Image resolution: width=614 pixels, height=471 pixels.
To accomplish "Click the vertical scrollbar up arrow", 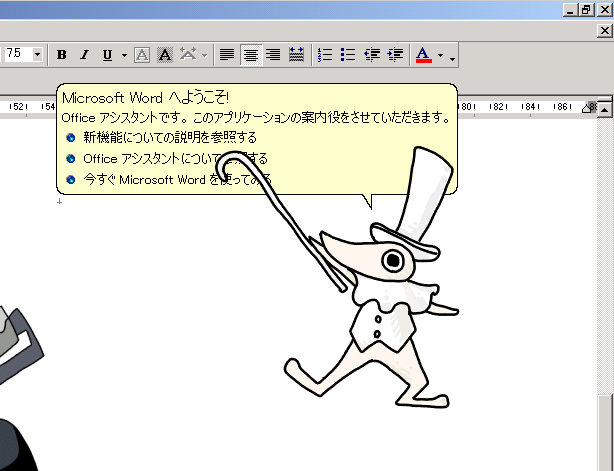I will pos(605,110).
